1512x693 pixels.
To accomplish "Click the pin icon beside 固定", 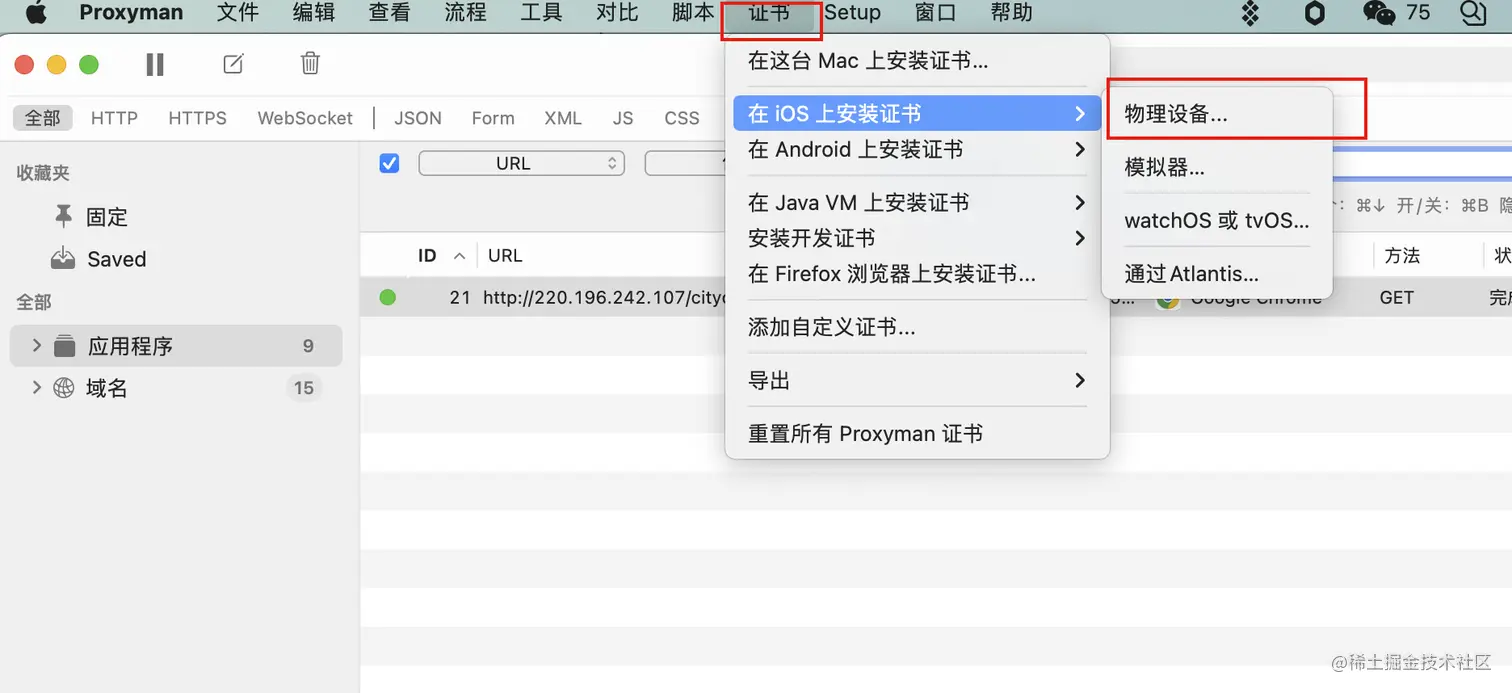I will 63,216.
